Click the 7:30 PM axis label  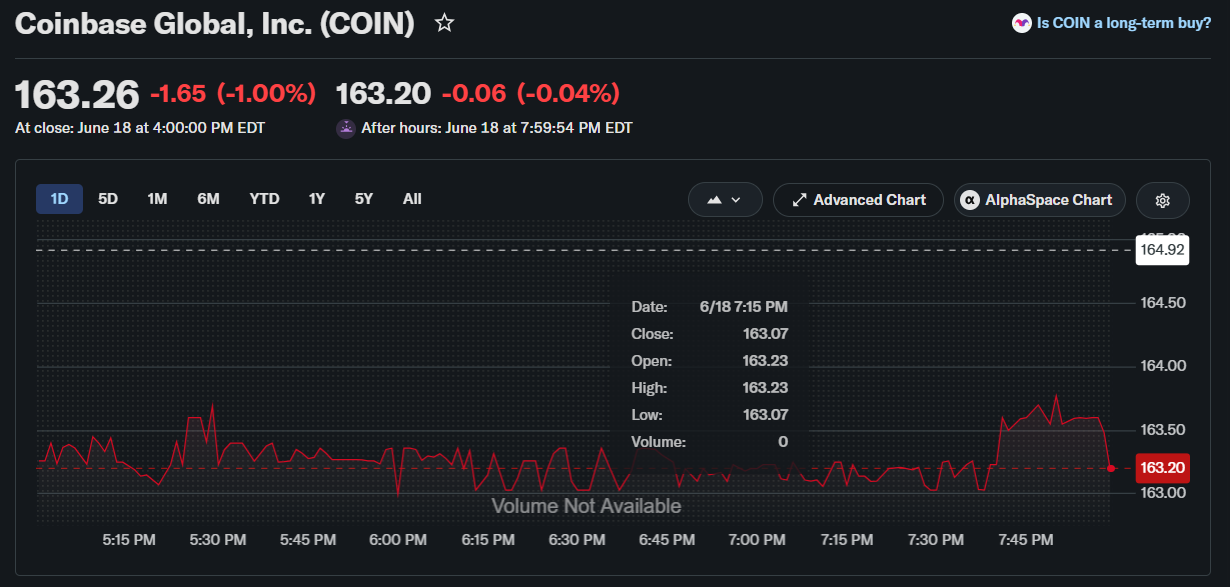936,540
